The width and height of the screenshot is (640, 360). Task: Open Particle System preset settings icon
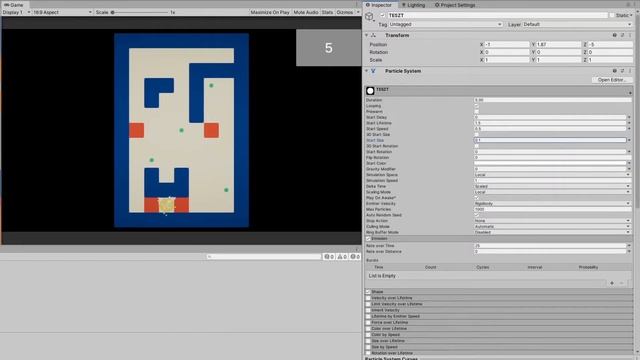pyautogui.click(x=622, y=71)
